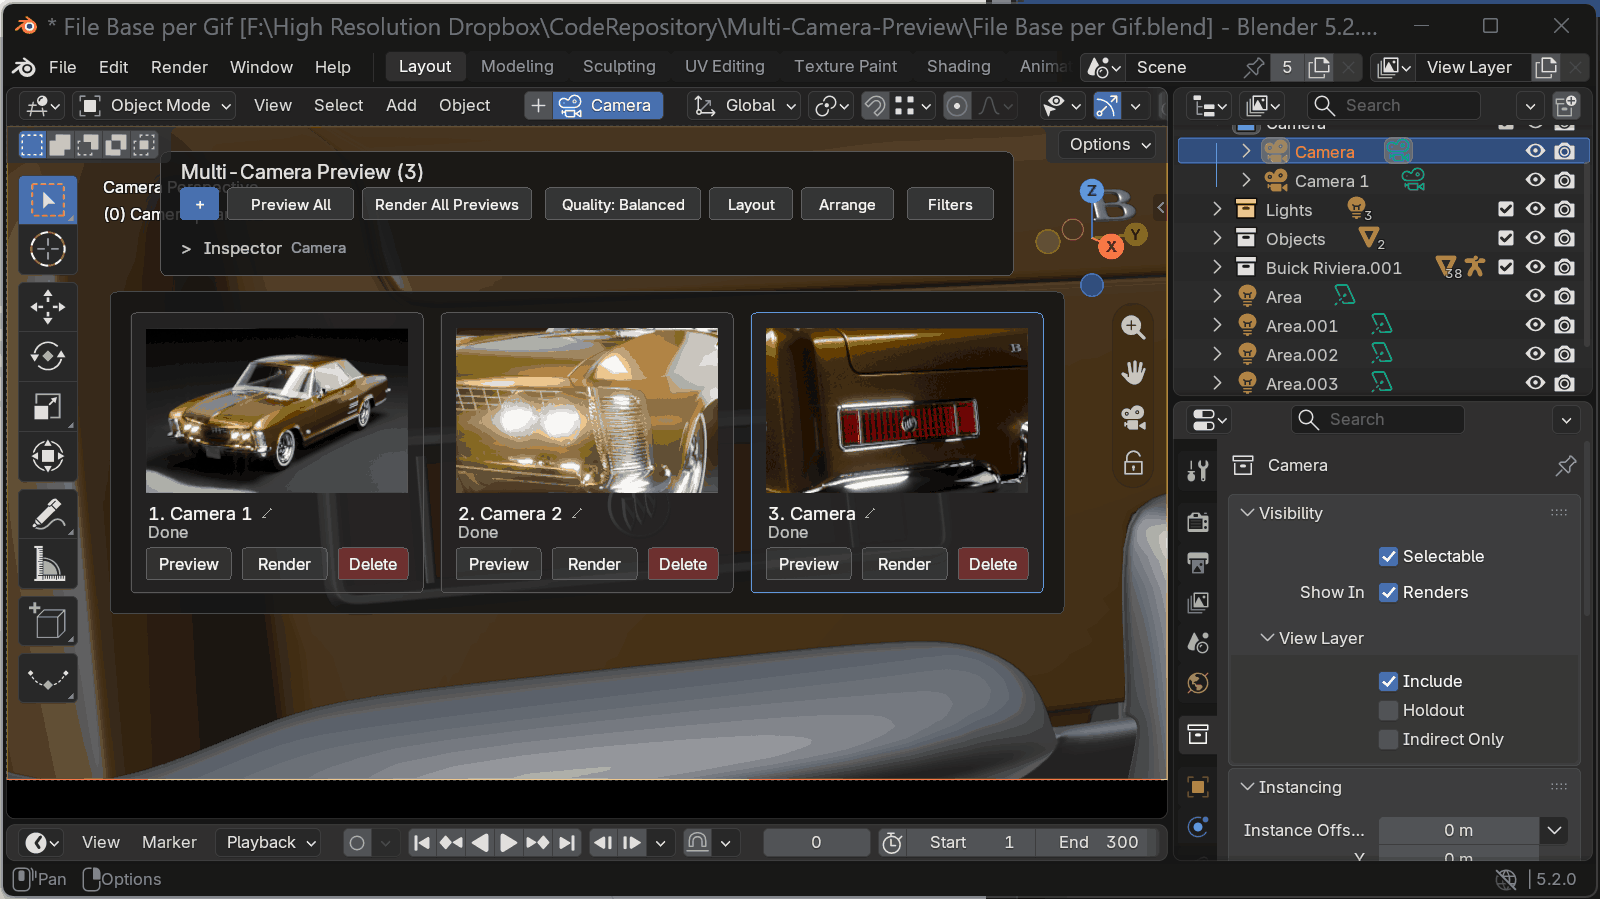Open the World properties tab

(x=1198, y=683)
